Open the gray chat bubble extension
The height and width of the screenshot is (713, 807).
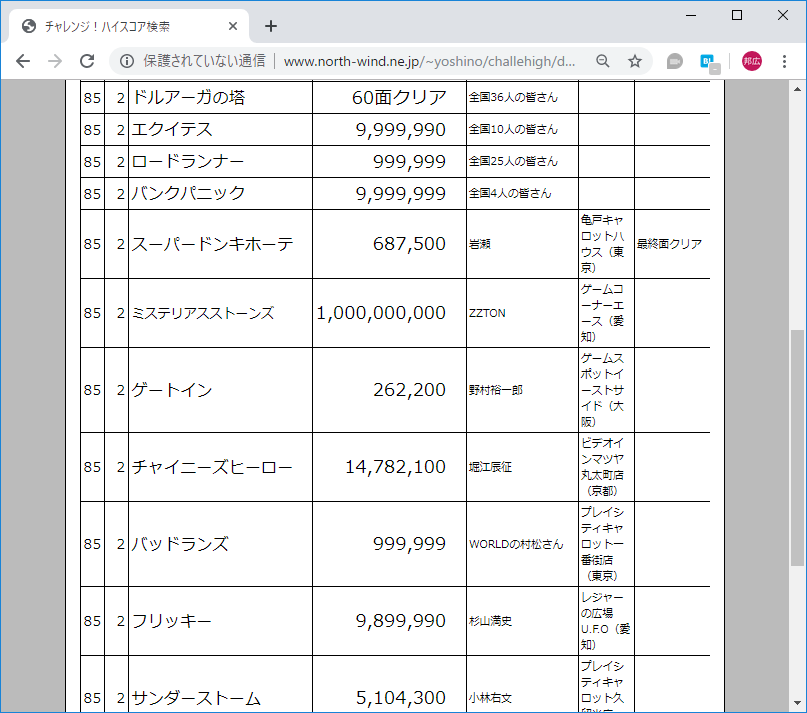674,61
